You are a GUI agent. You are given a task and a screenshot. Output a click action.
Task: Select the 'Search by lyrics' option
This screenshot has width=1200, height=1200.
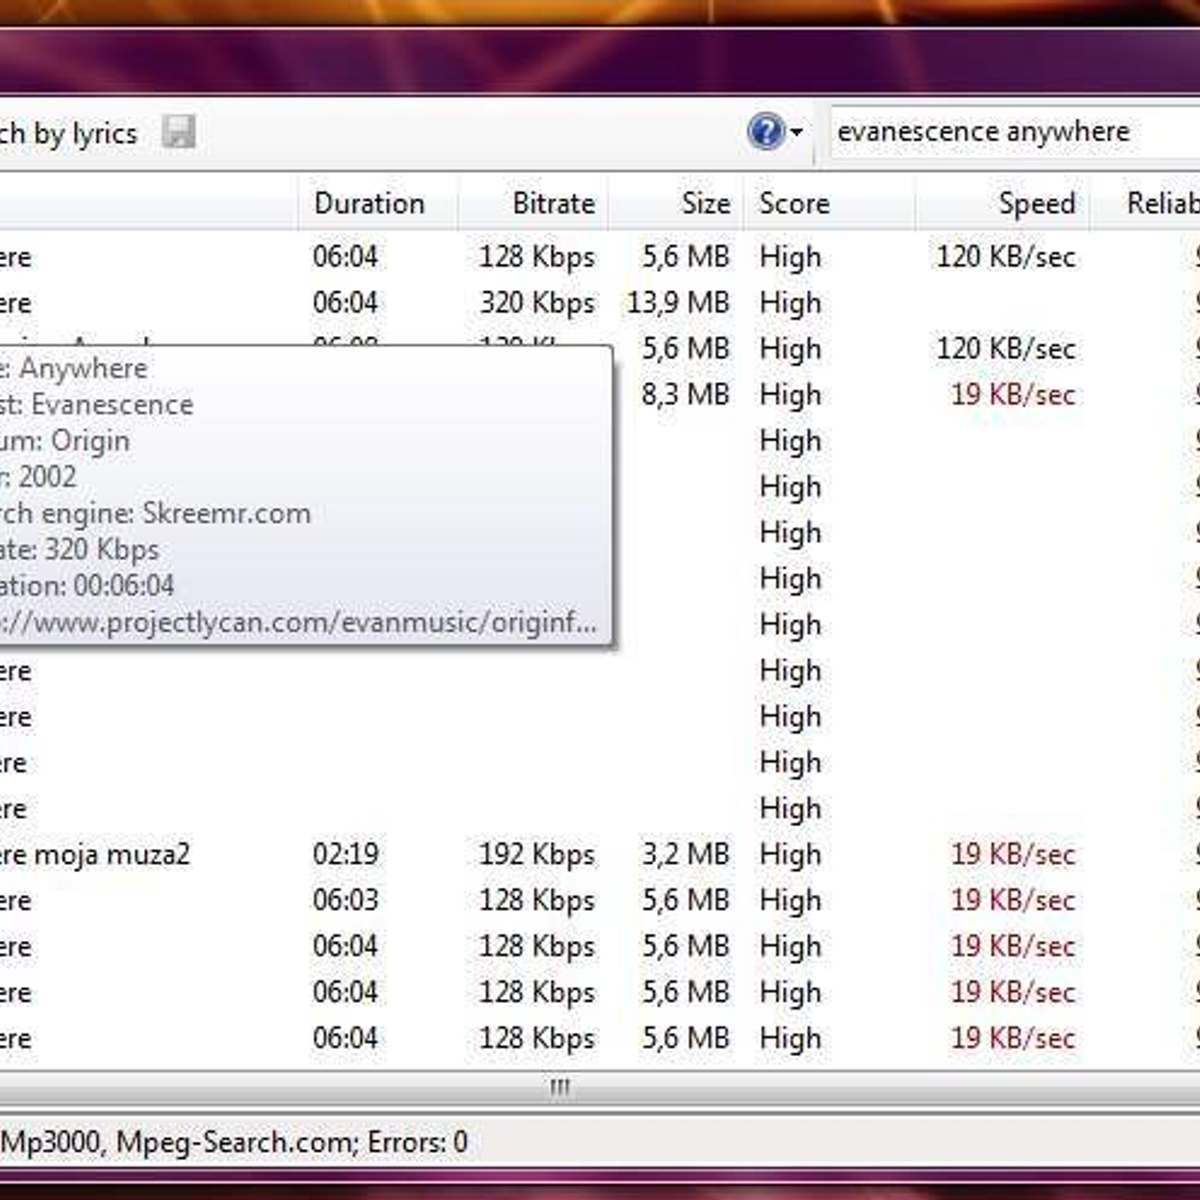[68, 134]
